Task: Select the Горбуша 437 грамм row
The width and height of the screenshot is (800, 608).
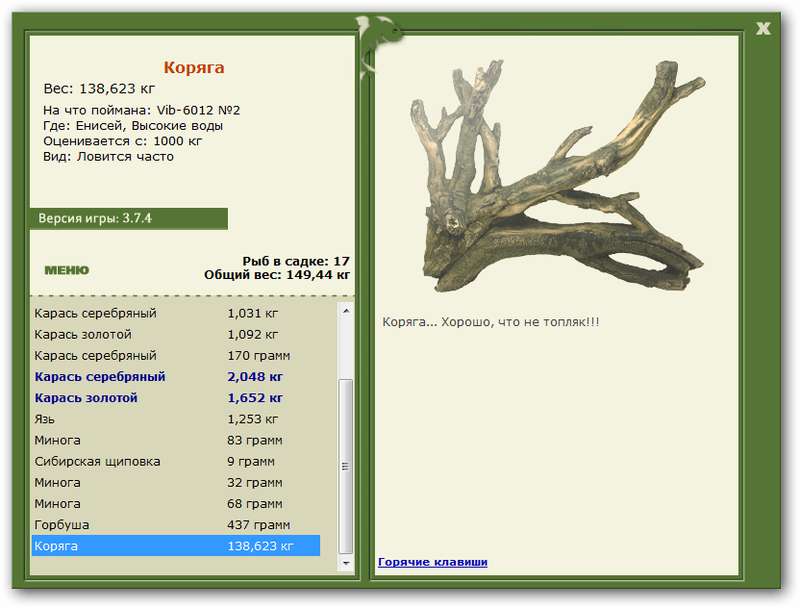Action: click(176, 525)
